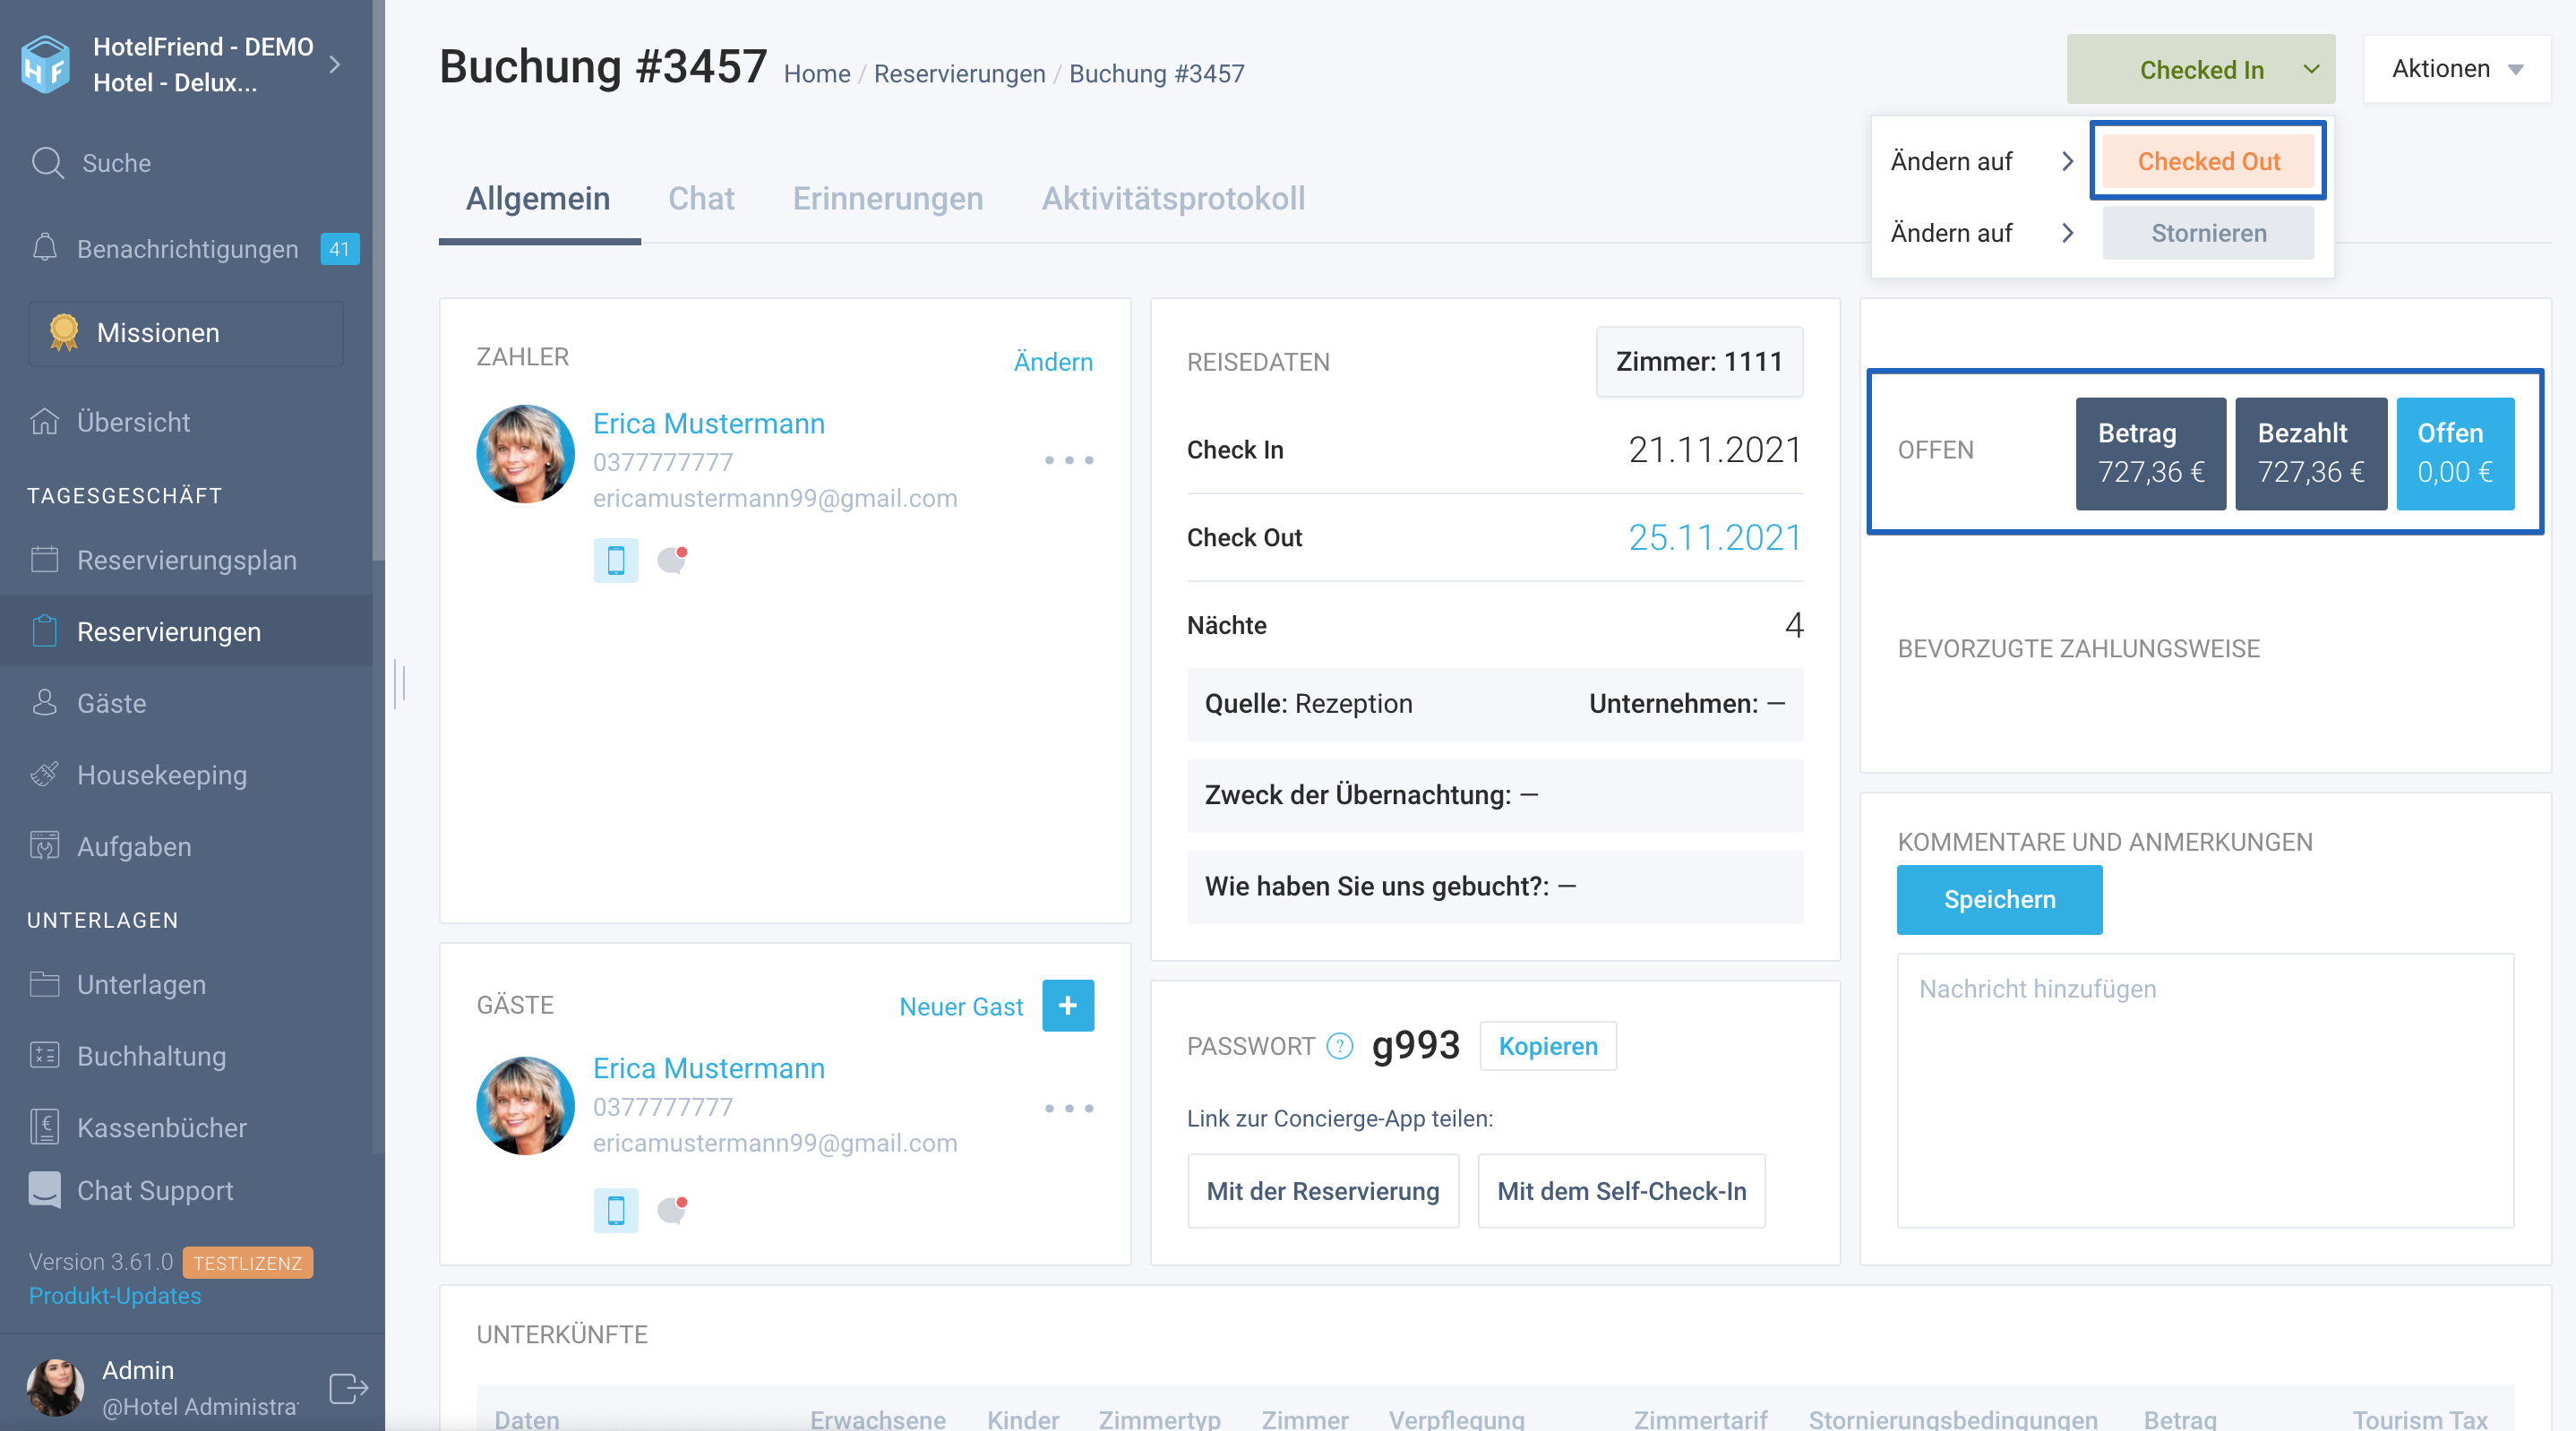Screen dimensions: 2576x1431
Task: Open Erica Mustermann payer profile link
Action: [x=709, y=424]
